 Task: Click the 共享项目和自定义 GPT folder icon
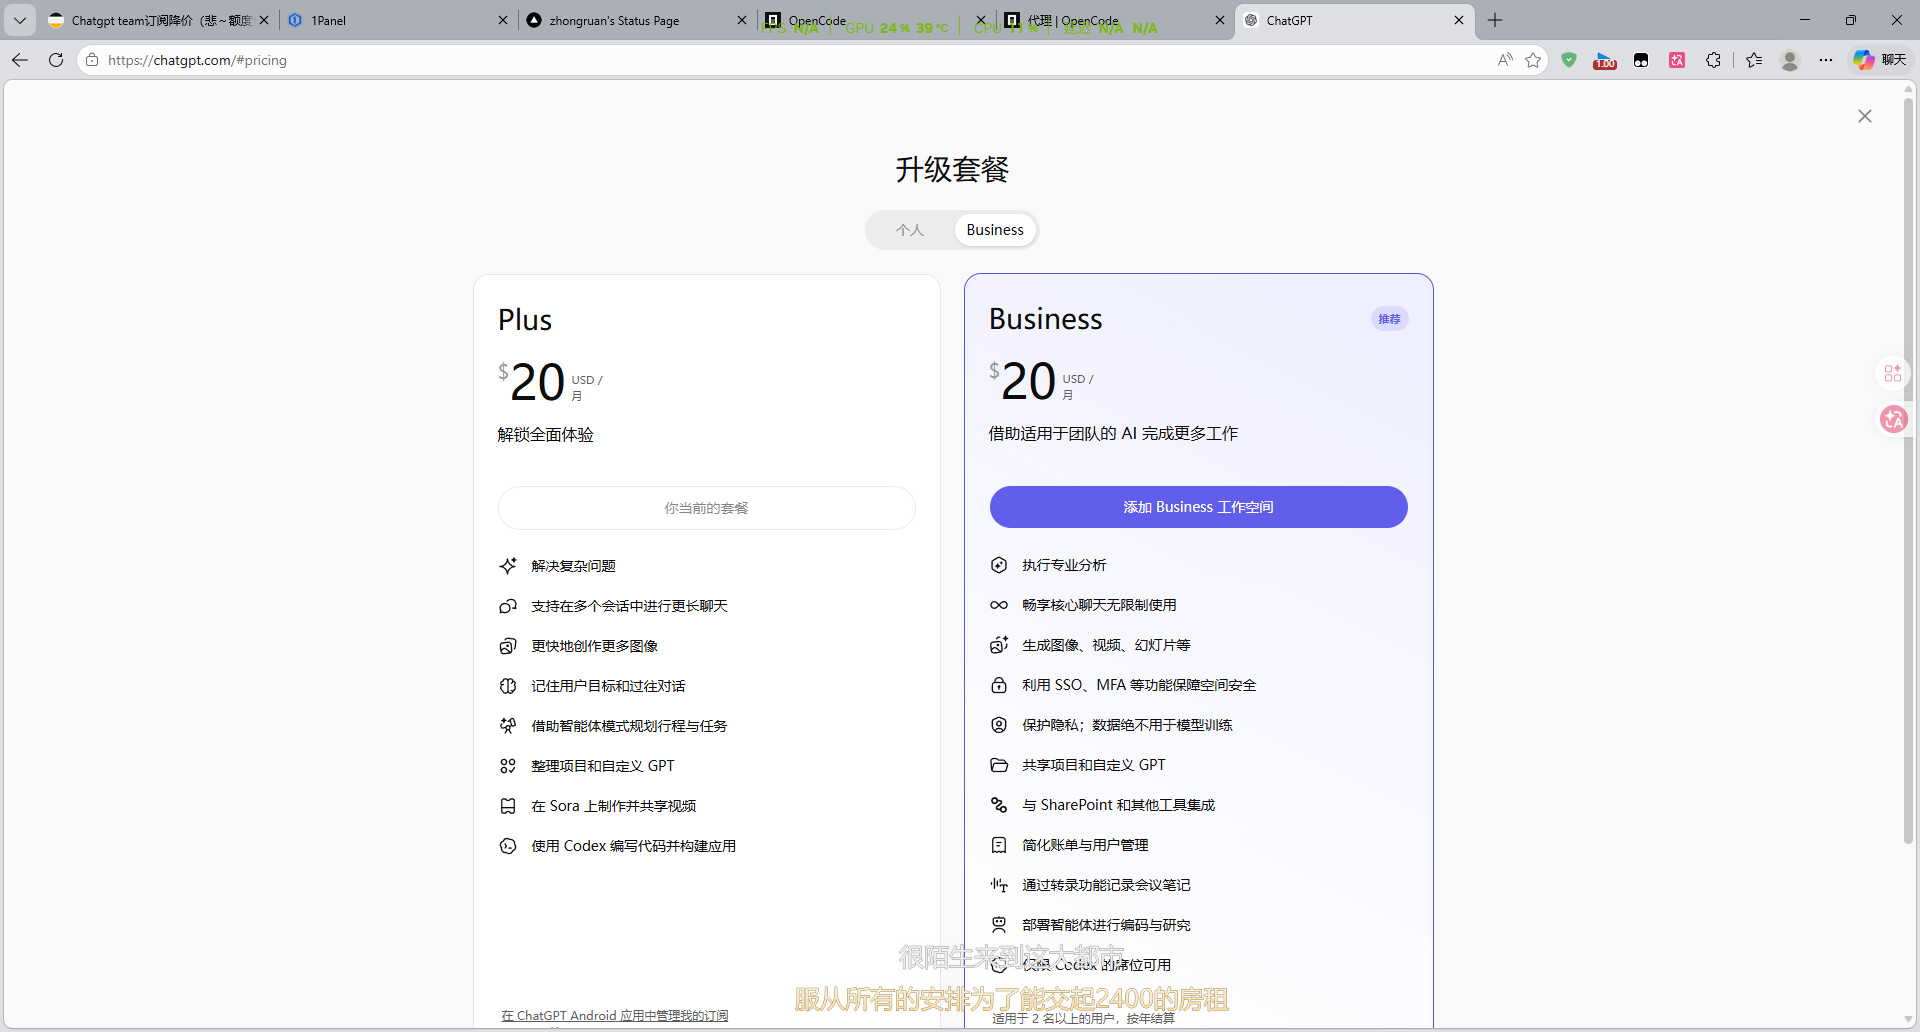point(999,765)
